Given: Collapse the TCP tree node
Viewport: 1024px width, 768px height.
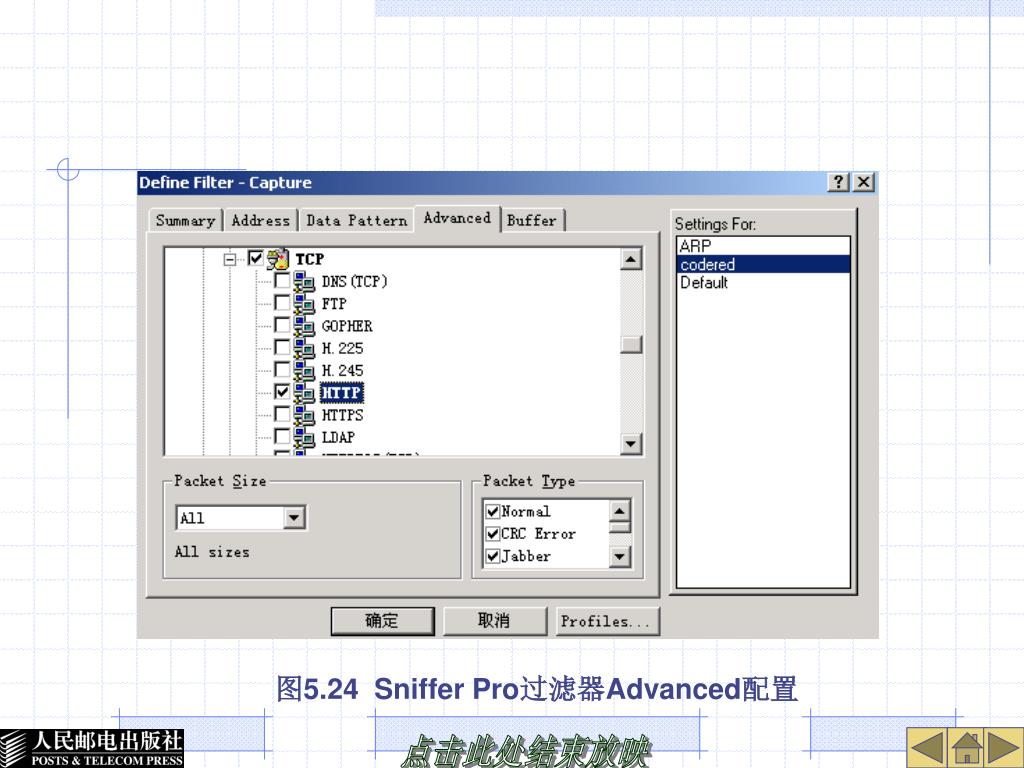Looking at the screenshot, I should point(229,259).
